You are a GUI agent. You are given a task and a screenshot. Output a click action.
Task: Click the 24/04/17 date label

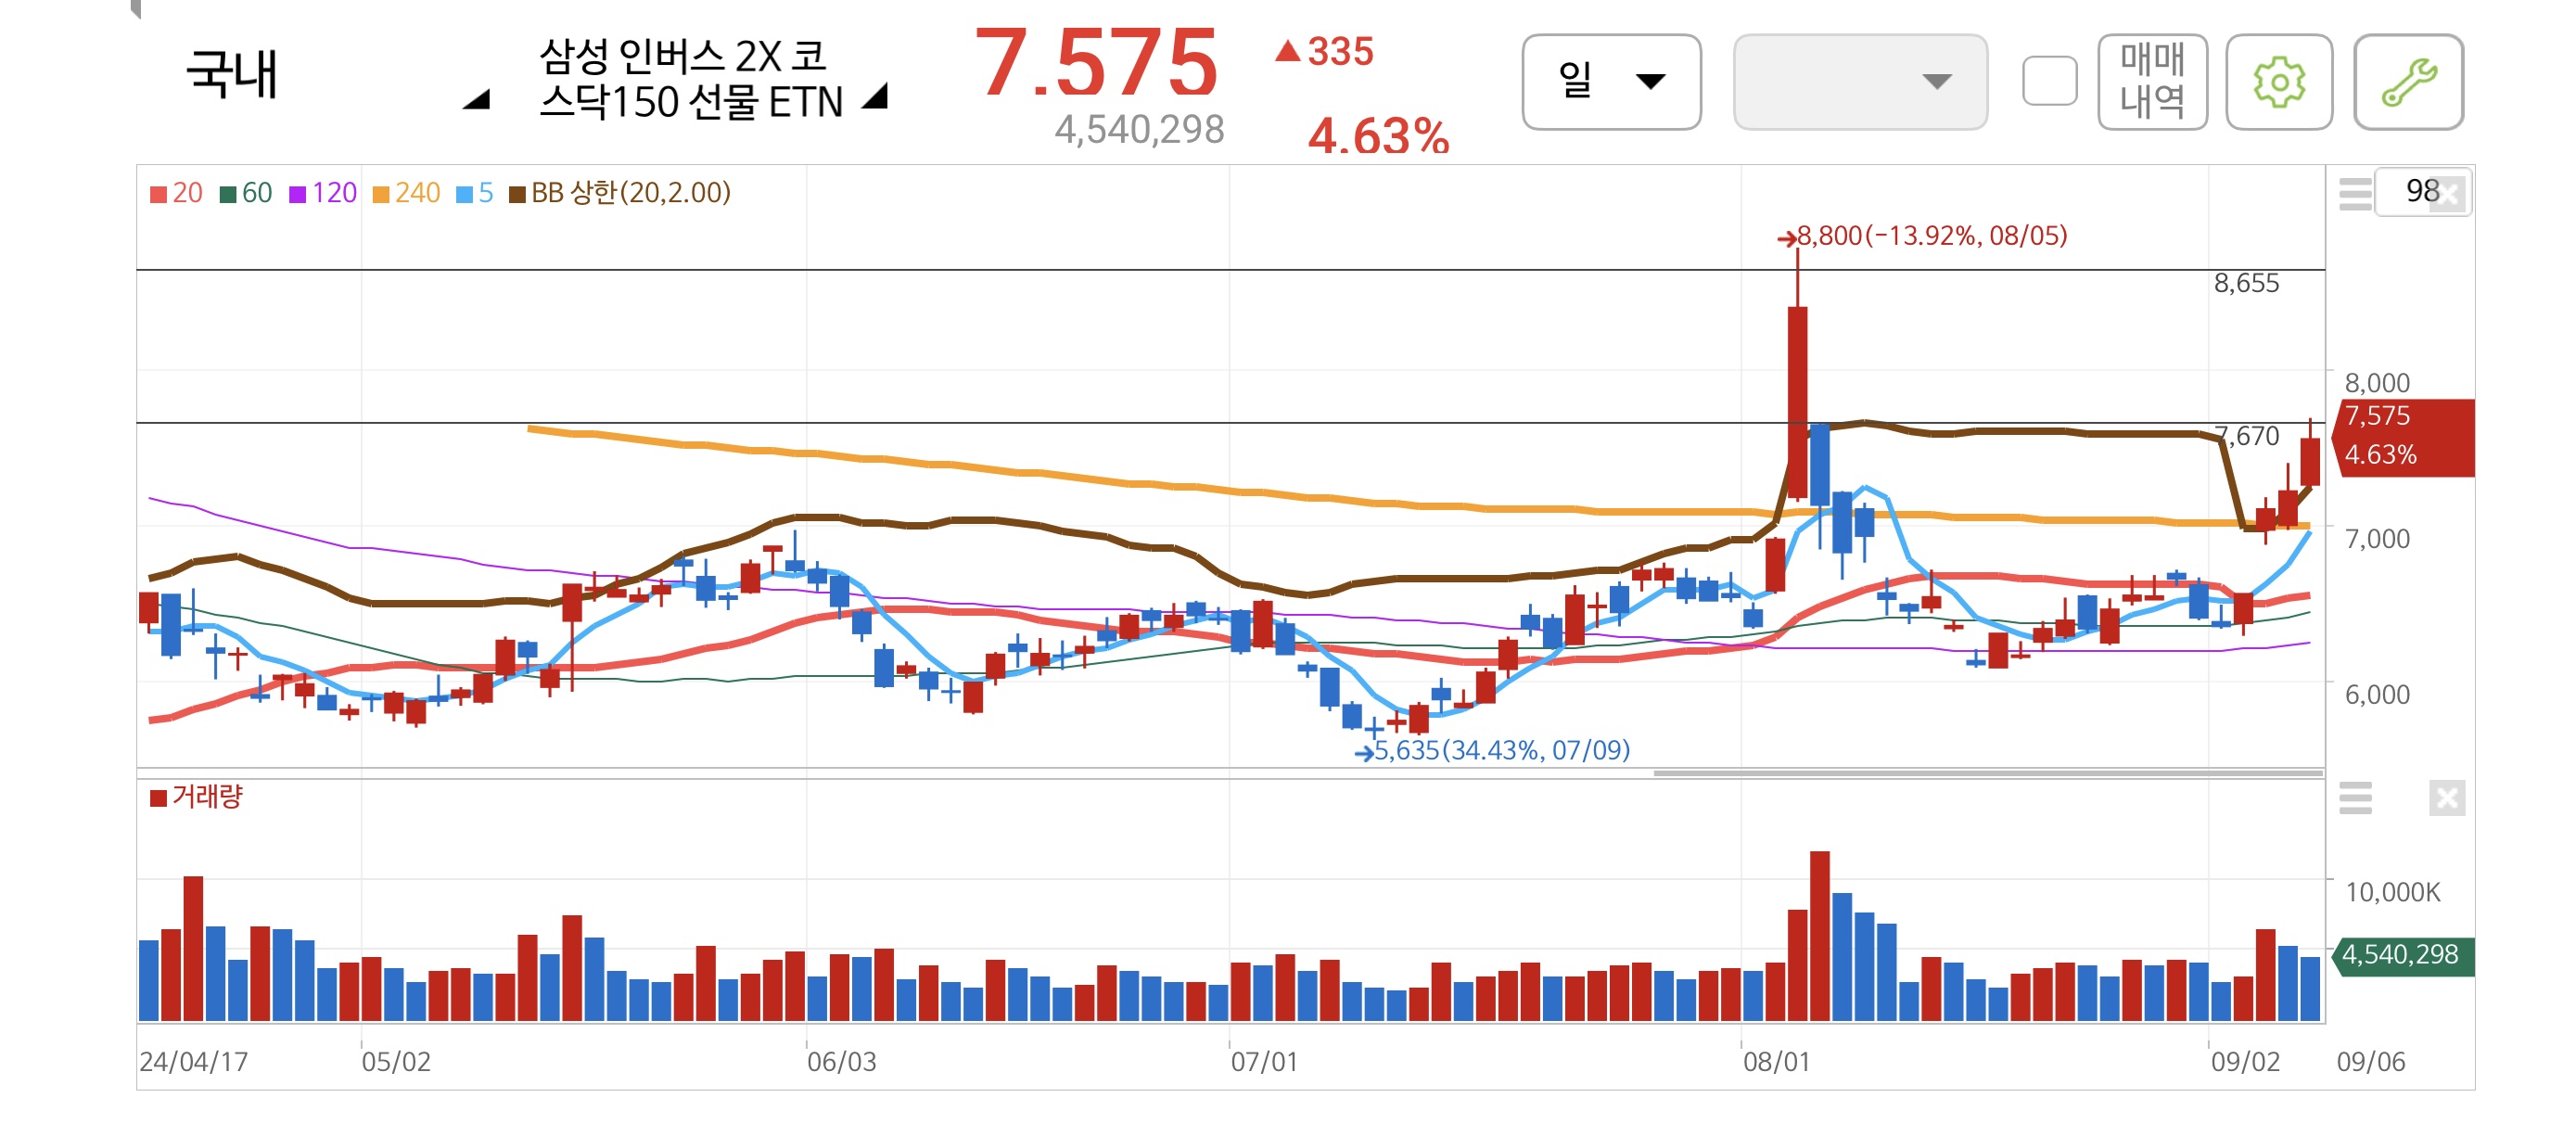pyautogui.click(x=193, y=1062)
